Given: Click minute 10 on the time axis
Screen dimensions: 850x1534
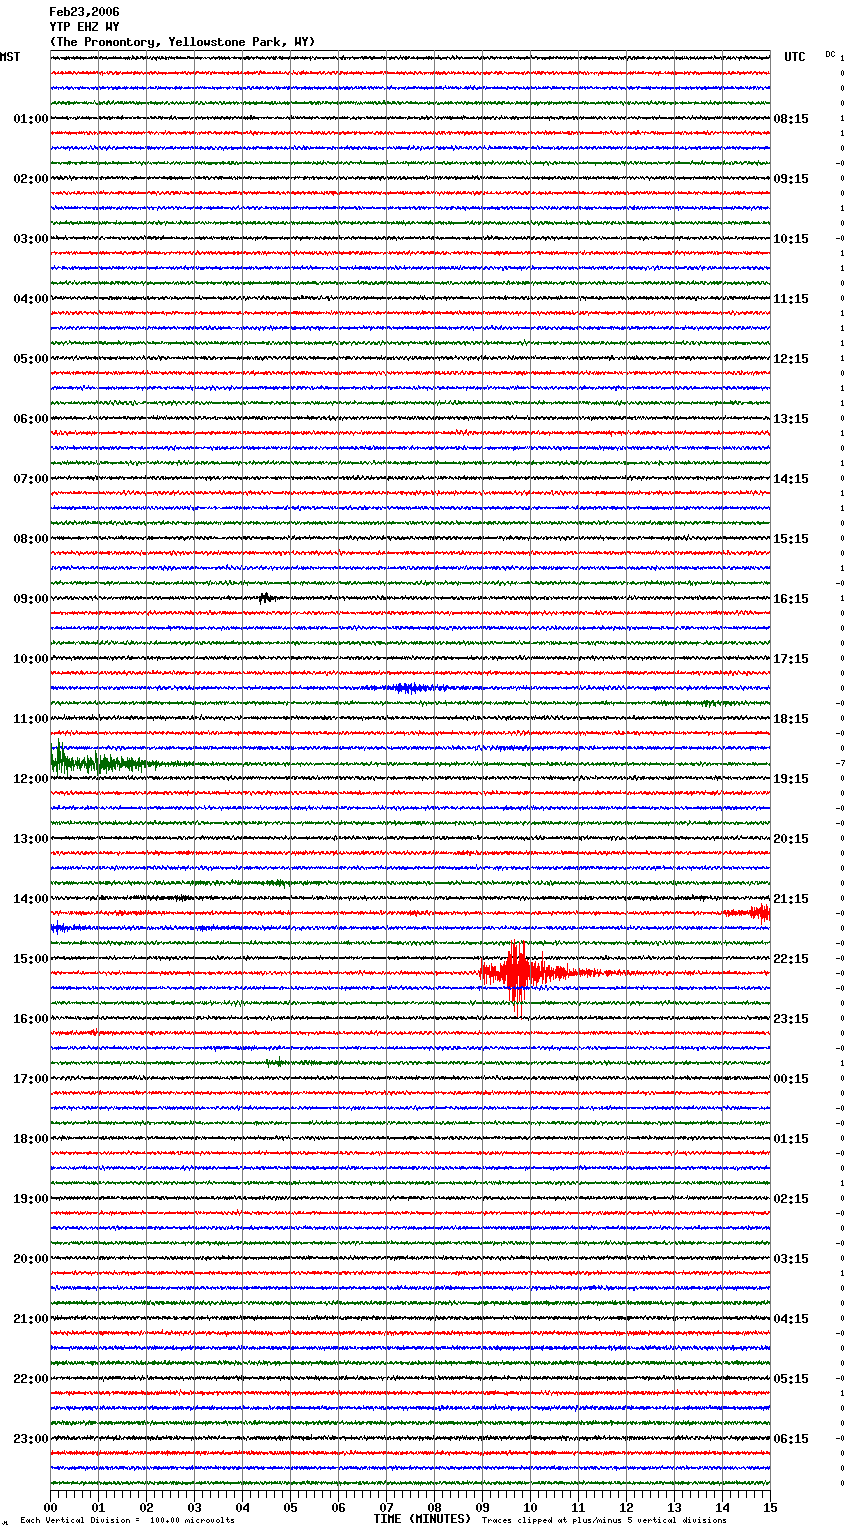Looking at the screenshot, I should [530, 1507].
